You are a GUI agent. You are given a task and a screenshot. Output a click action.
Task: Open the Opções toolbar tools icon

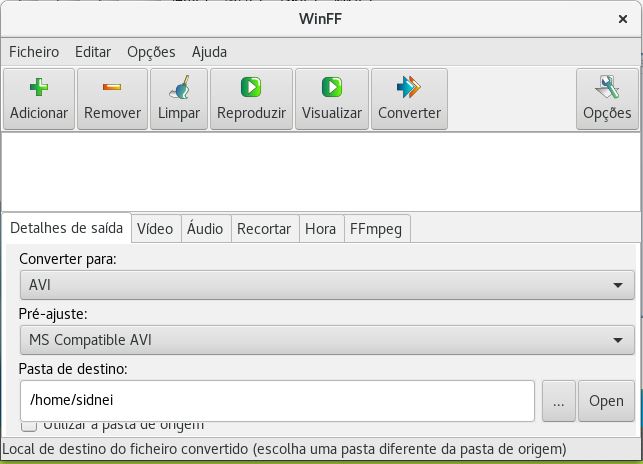click(x=607, y=87)
